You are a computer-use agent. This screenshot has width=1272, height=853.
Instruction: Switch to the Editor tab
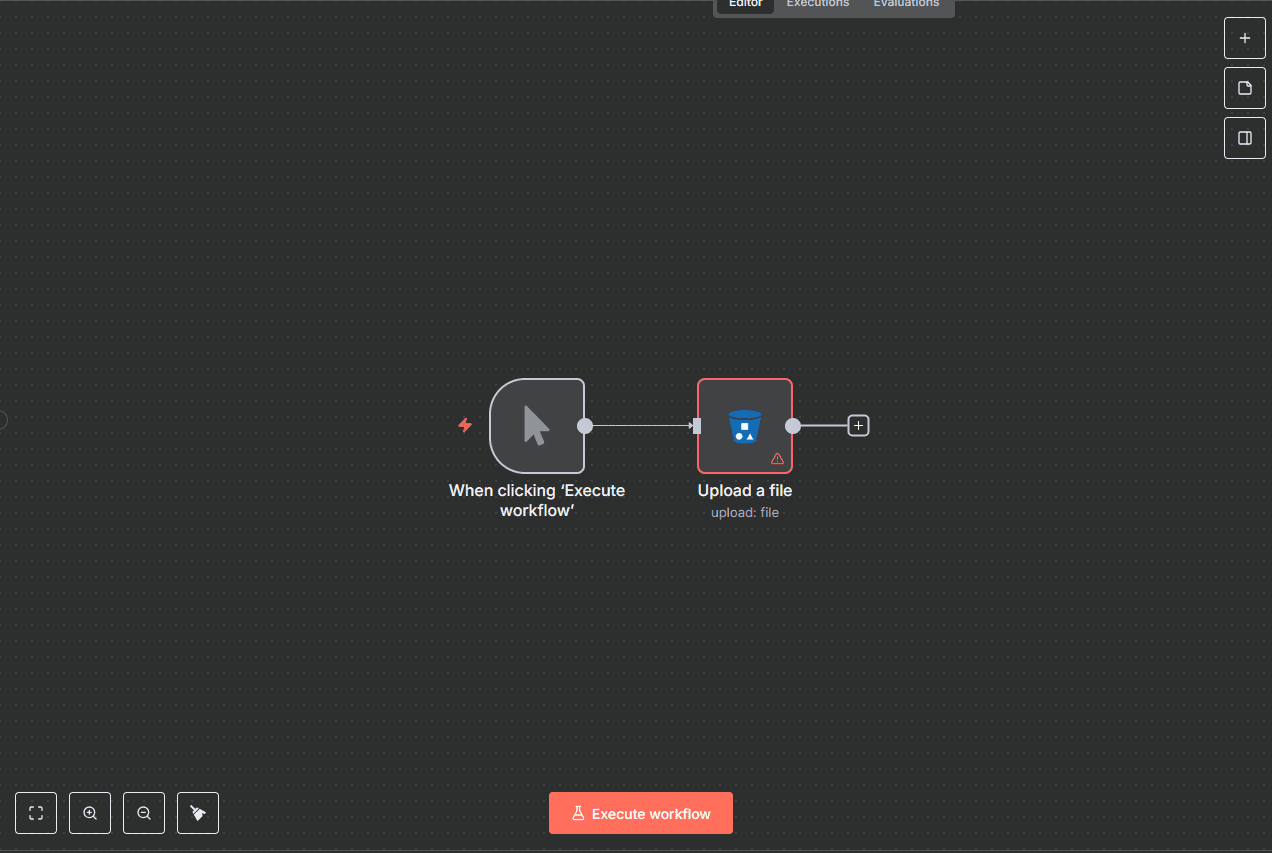745,5
